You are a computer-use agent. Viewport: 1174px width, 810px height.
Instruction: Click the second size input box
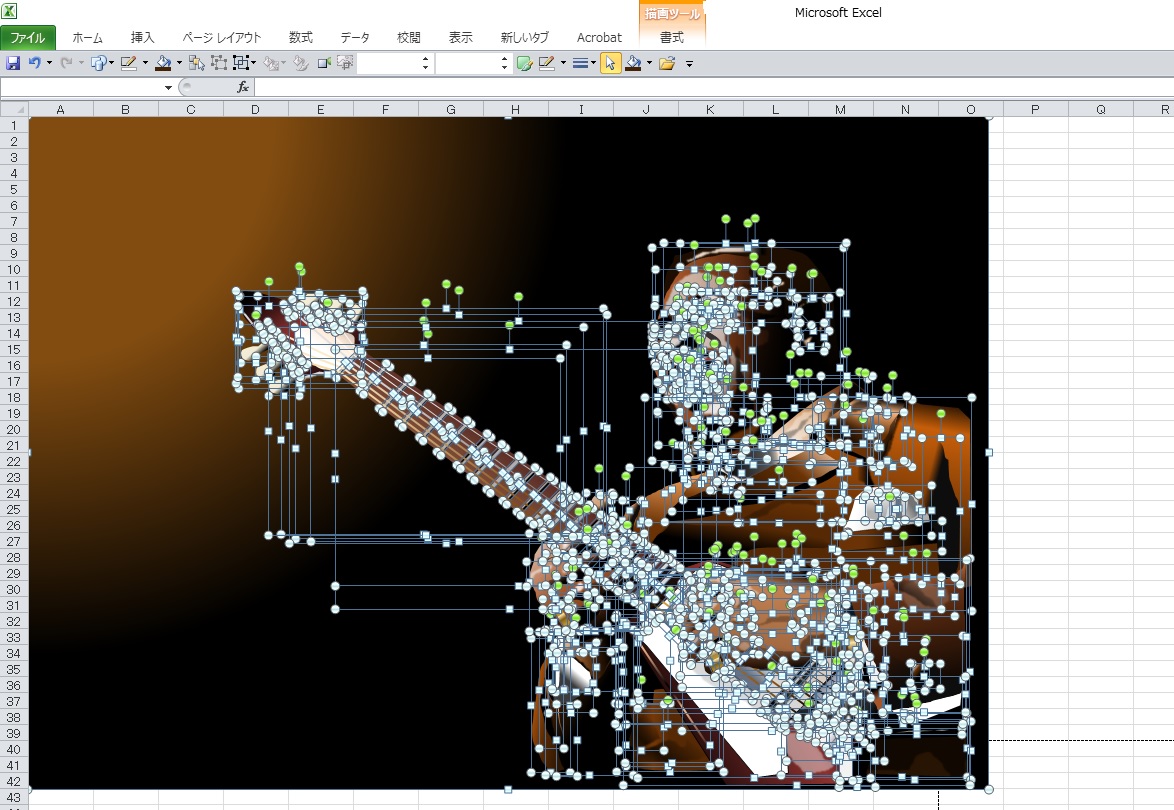pos(467,64)
